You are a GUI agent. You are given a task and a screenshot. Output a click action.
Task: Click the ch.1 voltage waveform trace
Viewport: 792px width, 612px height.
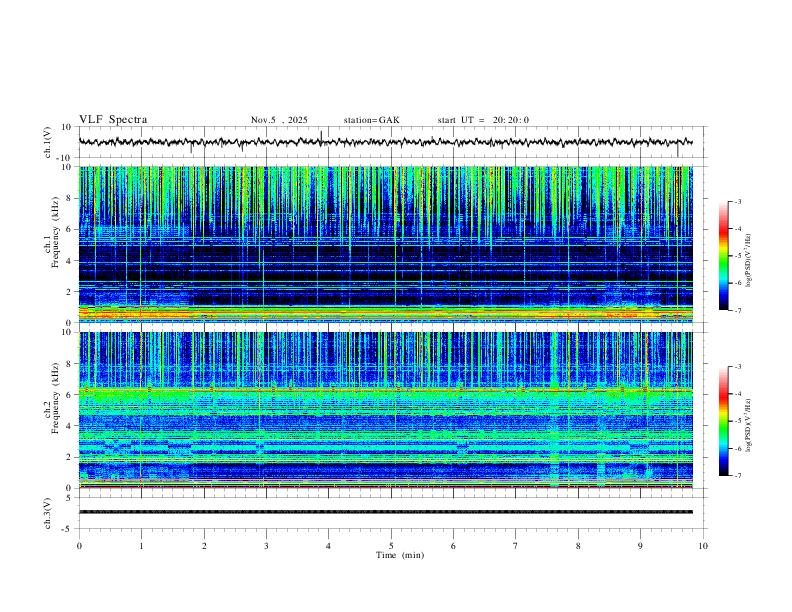(x=385, y=142)
